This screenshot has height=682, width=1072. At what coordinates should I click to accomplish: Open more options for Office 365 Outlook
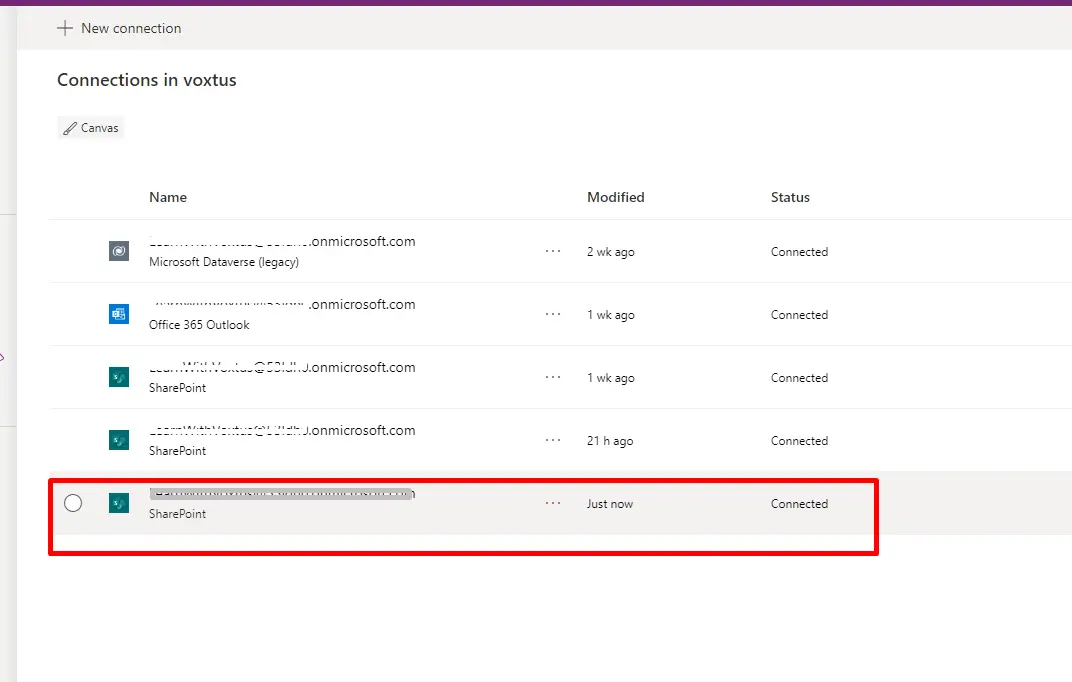553,314
